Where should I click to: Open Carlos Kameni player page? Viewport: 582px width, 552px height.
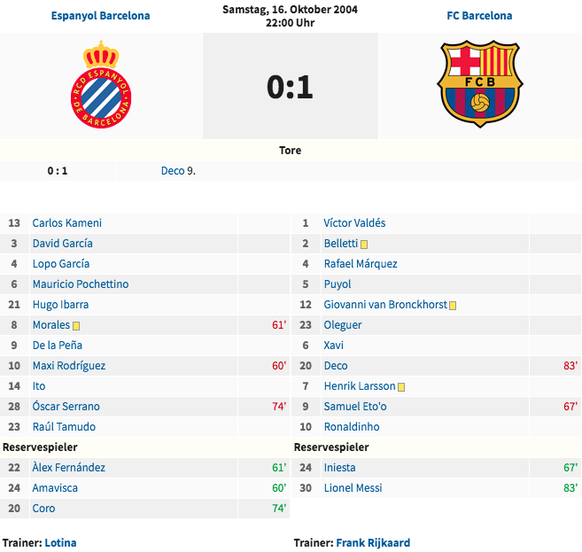pos(67,223)
